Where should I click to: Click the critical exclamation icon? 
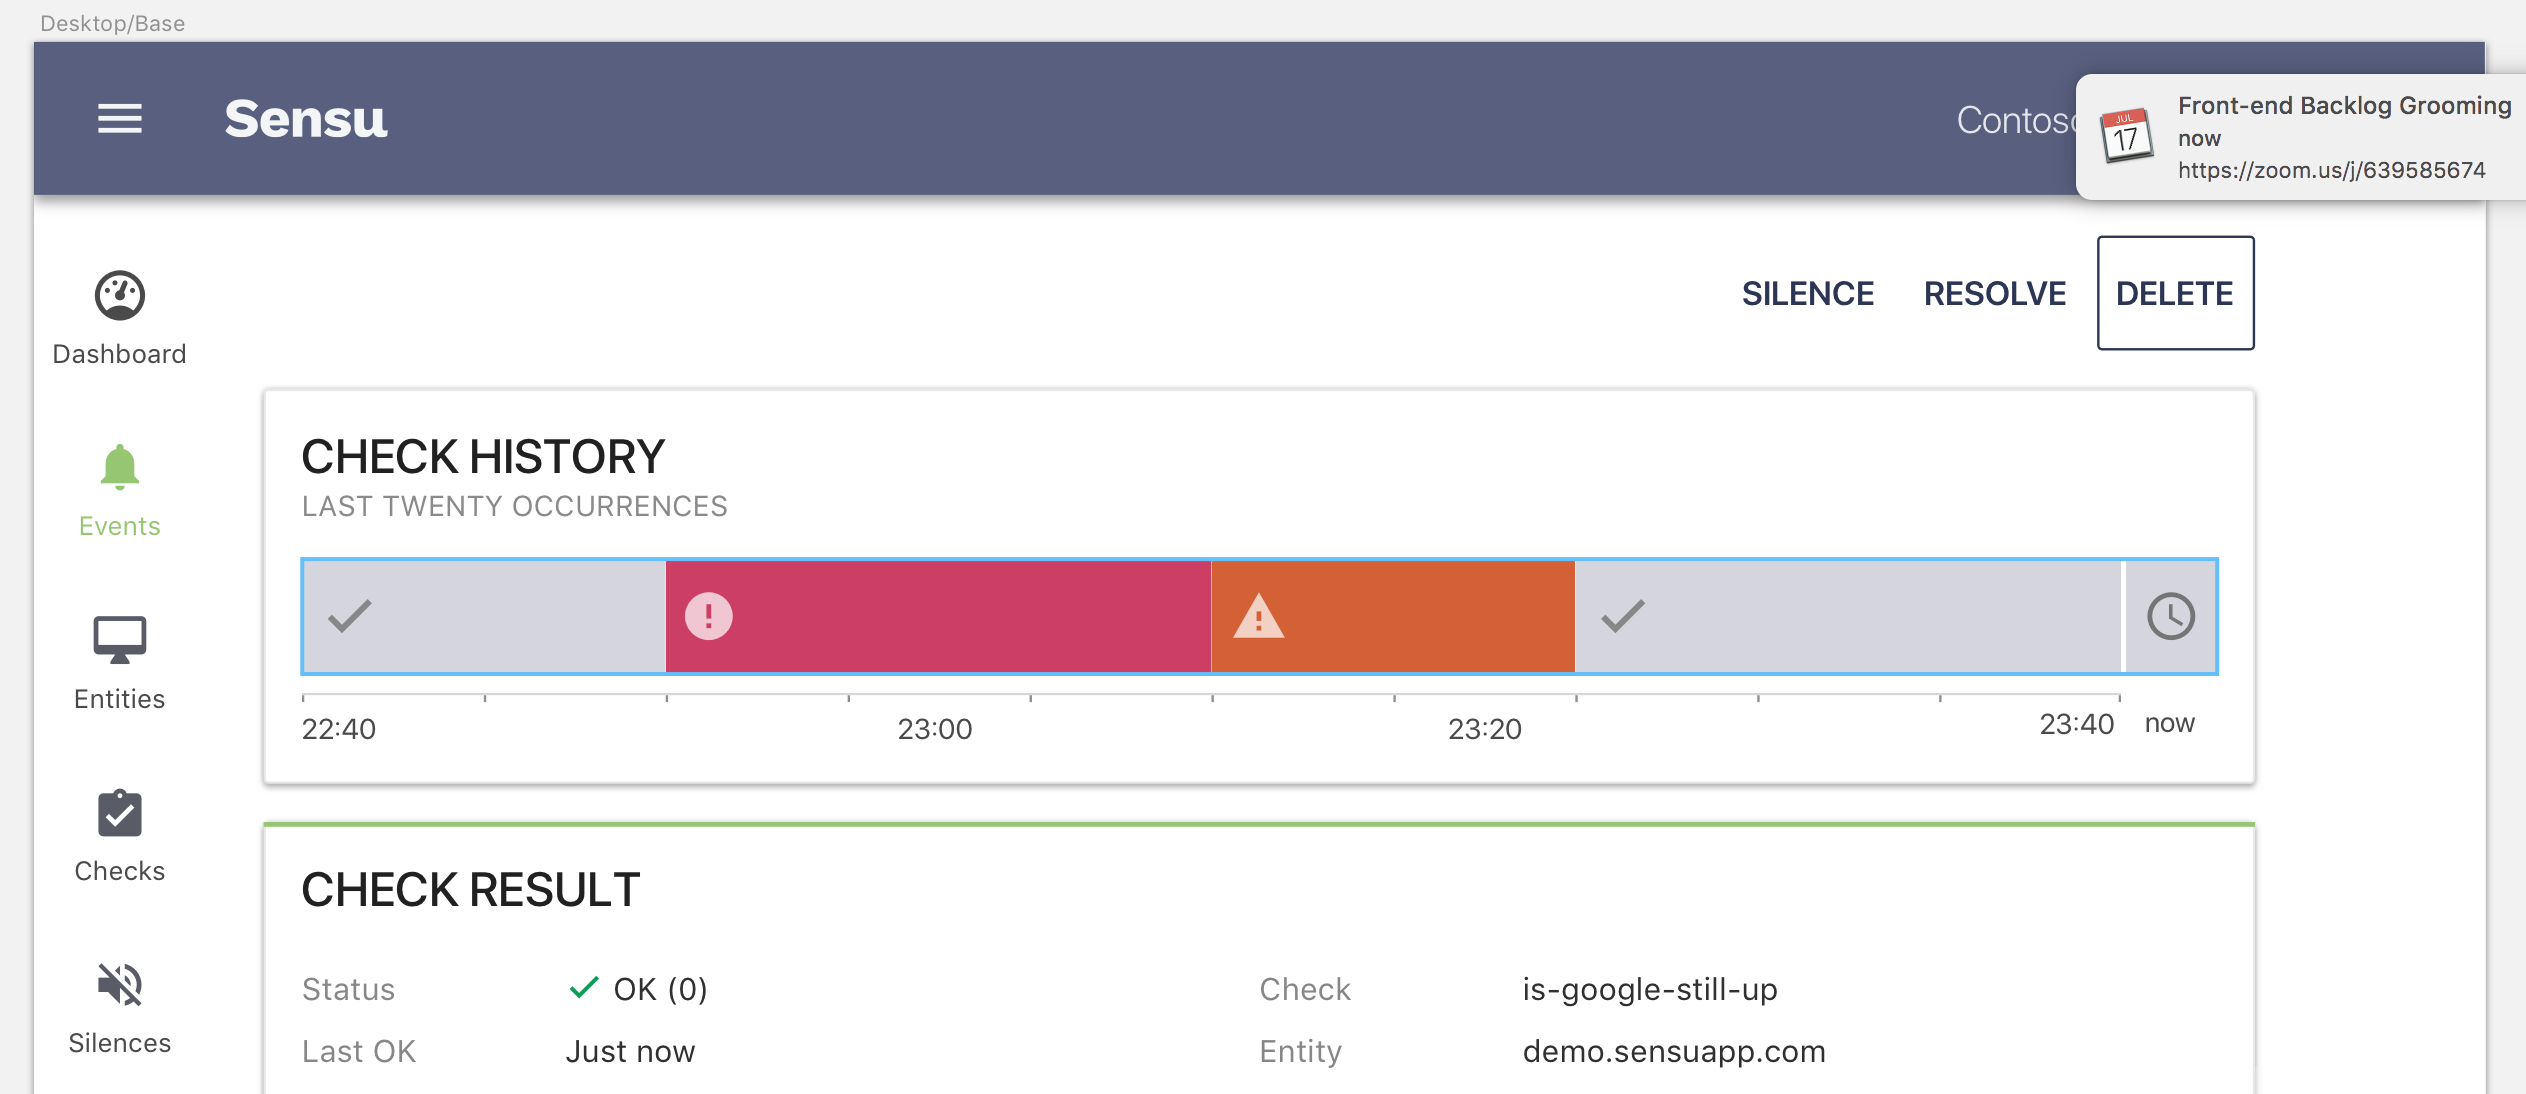[709, 616]
